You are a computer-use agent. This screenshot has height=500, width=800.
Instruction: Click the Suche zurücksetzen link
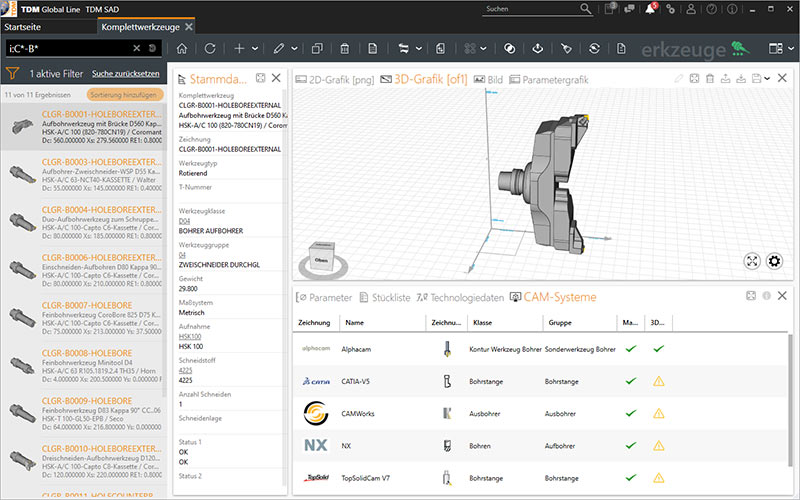[x=126, y=74]
